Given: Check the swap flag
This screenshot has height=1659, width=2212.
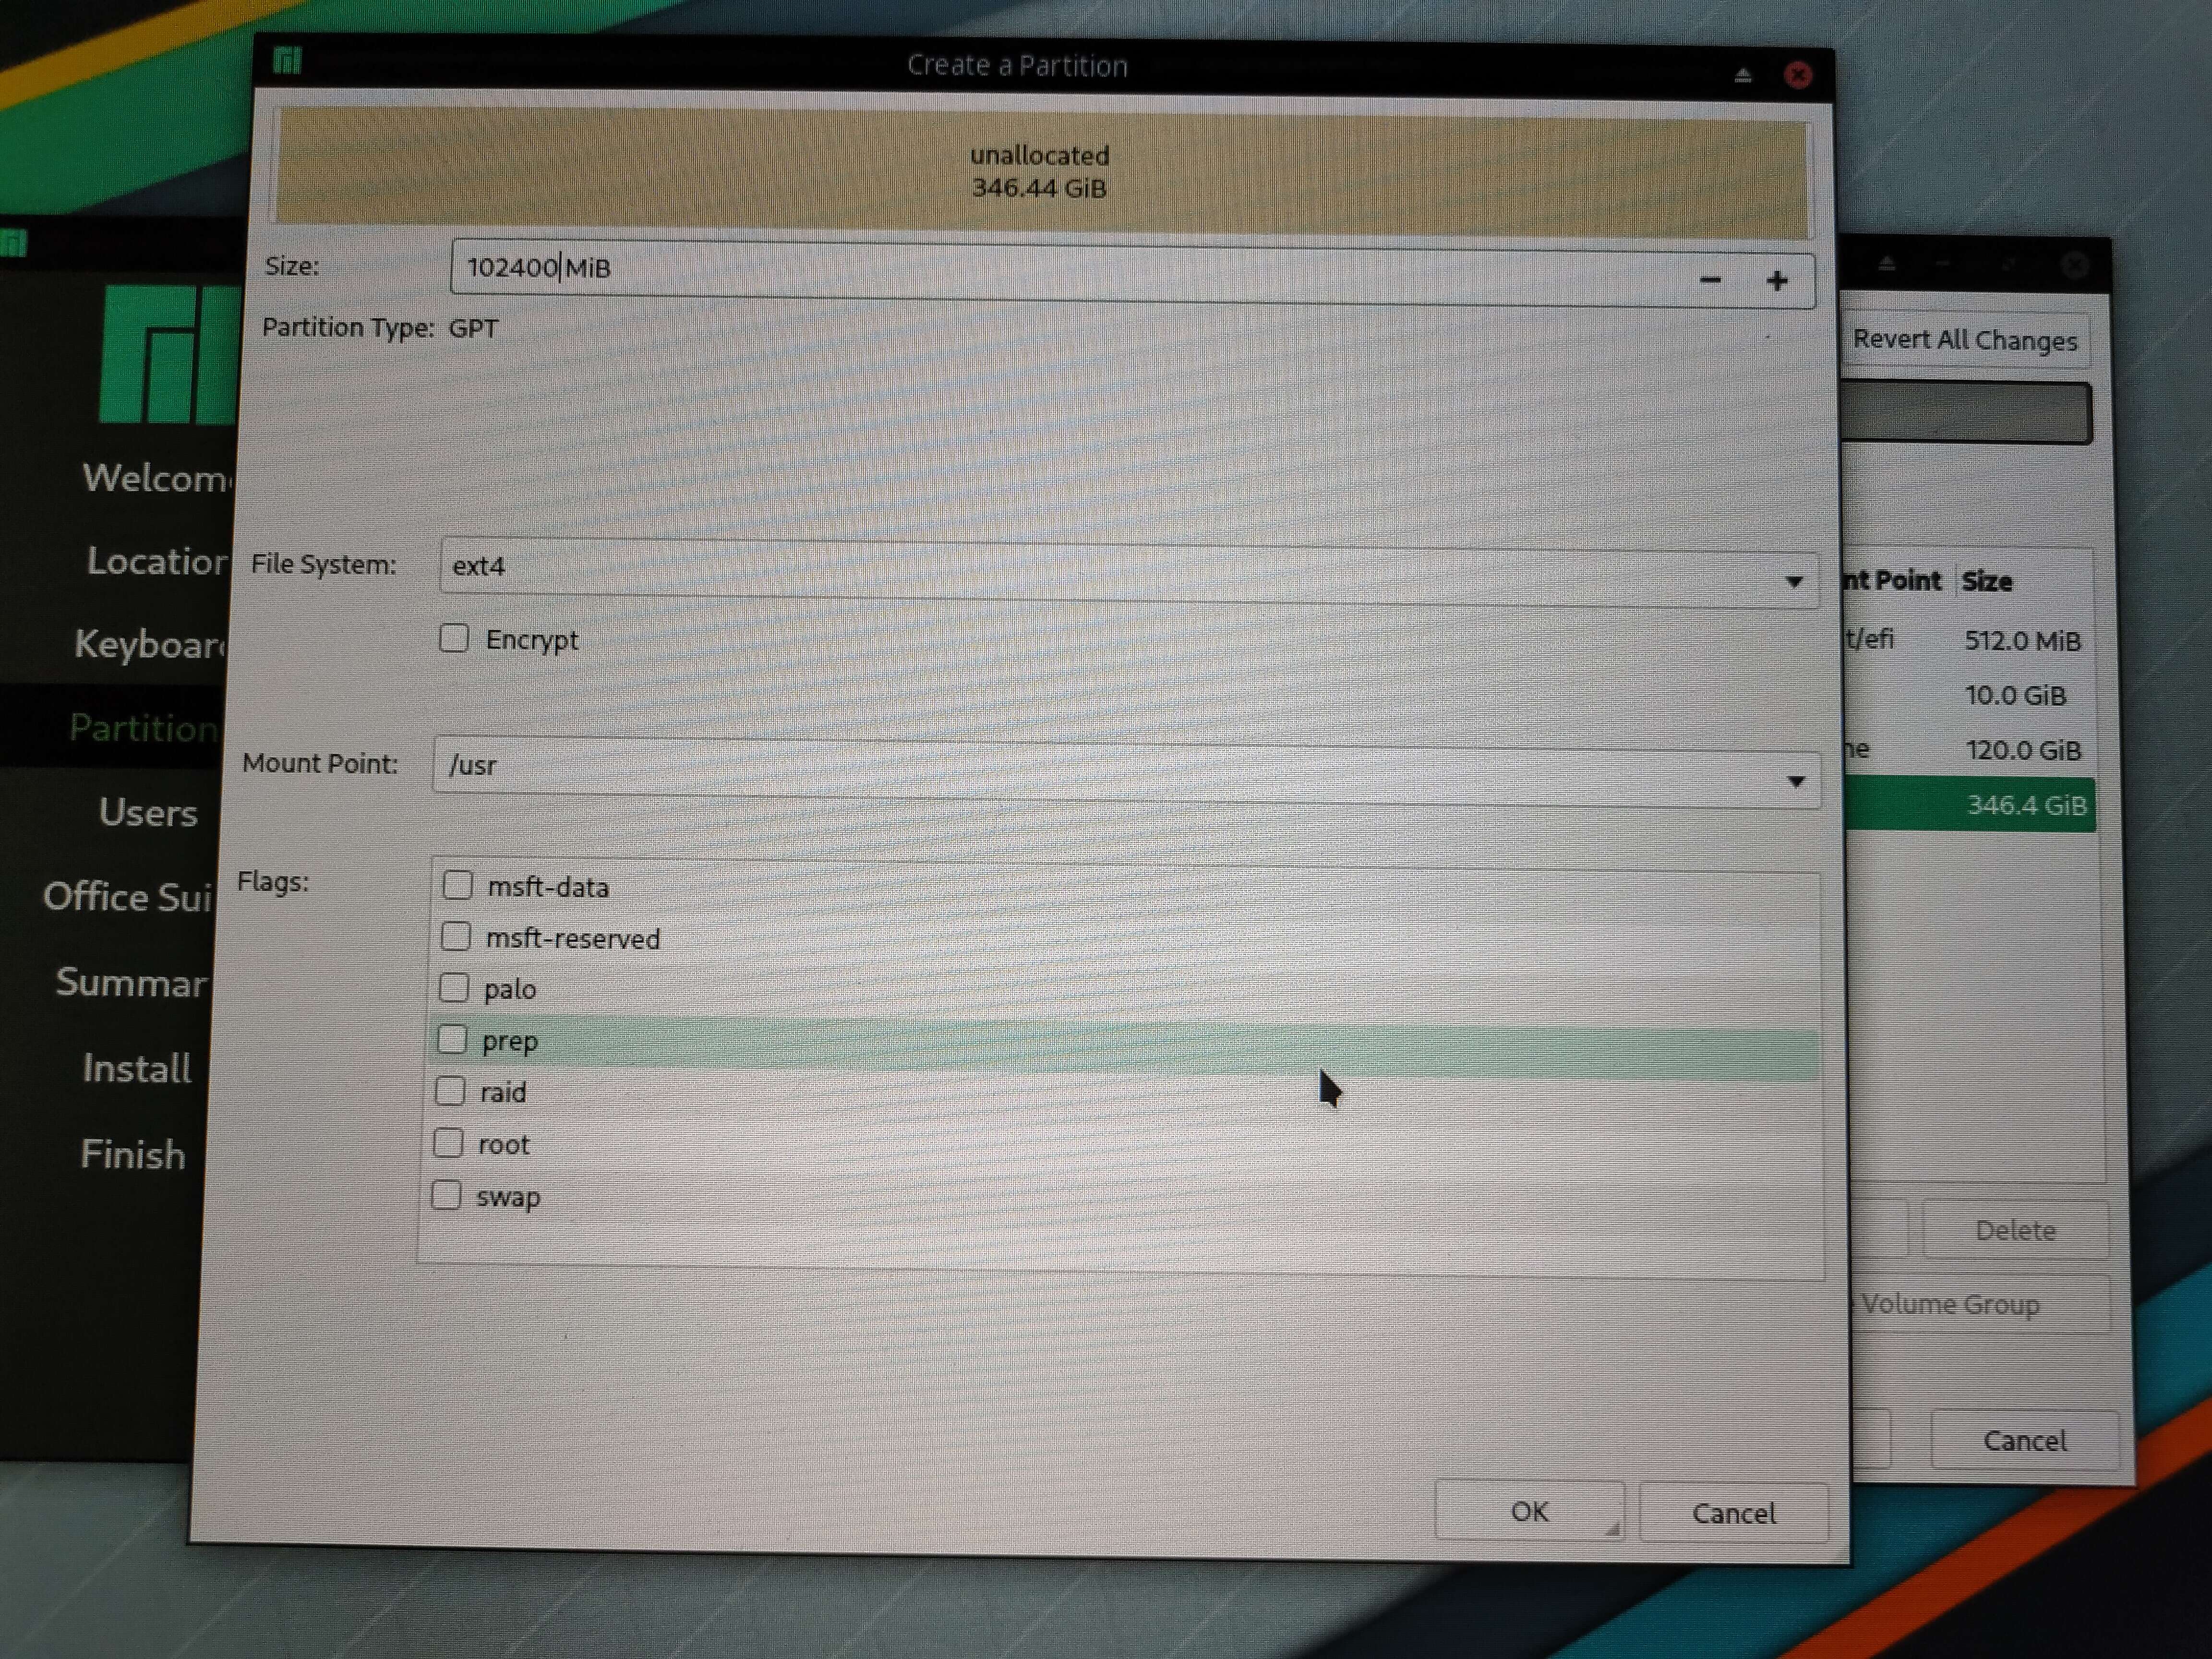Looking at the screenshot, I should (446, 1195).
